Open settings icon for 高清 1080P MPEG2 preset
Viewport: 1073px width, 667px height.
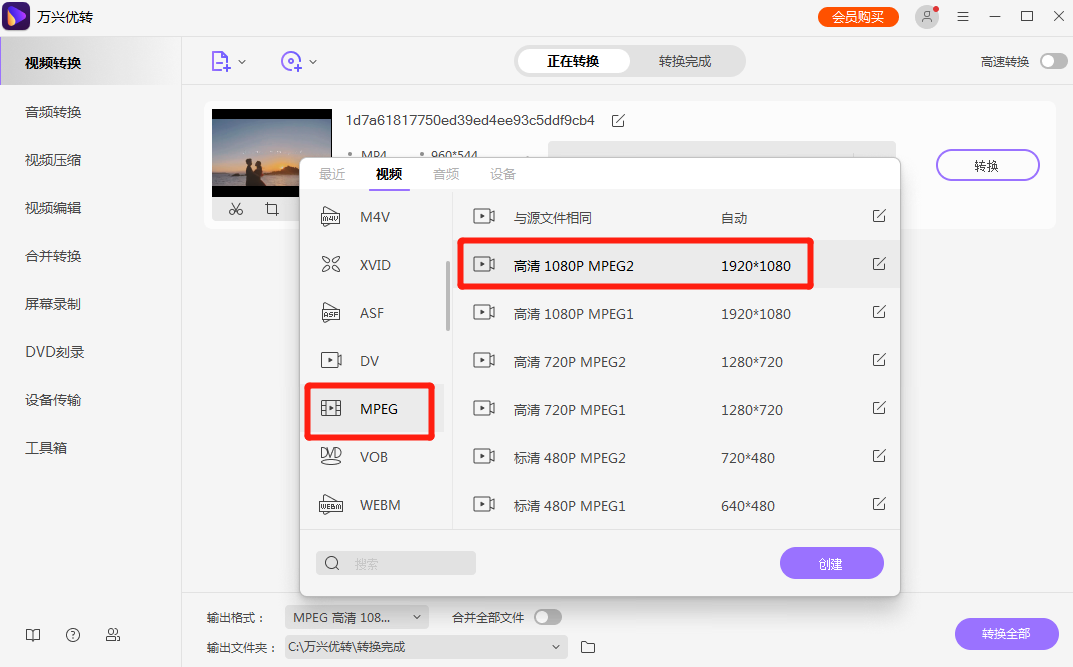pyautogui.click(x=879, y=264)
